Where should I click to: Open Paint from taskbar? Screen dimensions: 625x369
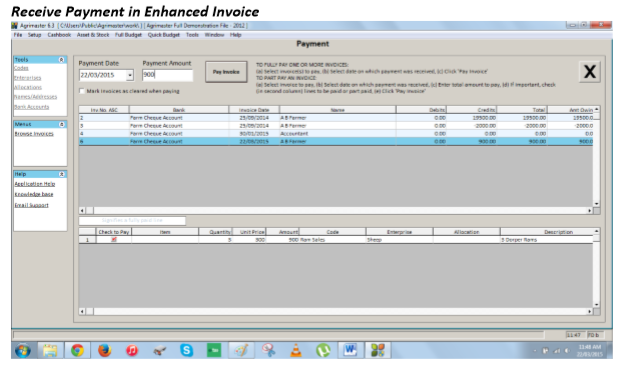coord(241,351)
